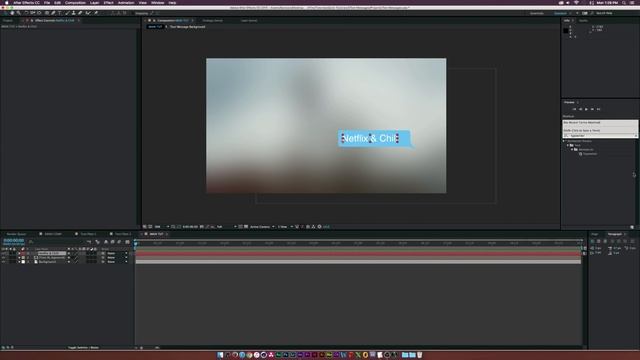Image resolution: width=640 pixels, height=360 pixels.
Task: Click the red Netflix & Chill layer bar
Action: pyautogui.click(x=358, y=253)
